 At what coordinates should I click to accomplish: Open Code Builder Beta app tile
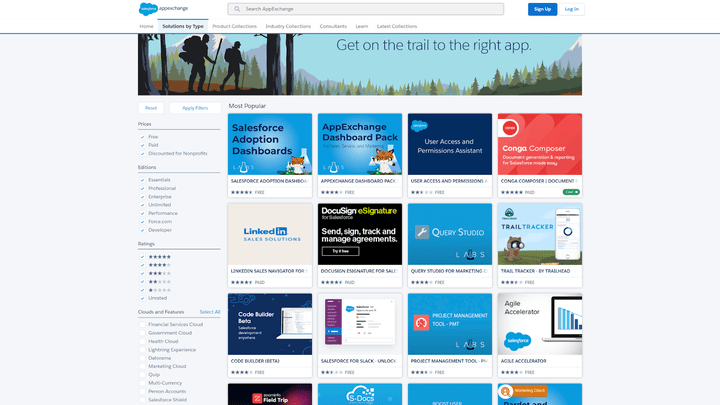[x=270, y=335]
